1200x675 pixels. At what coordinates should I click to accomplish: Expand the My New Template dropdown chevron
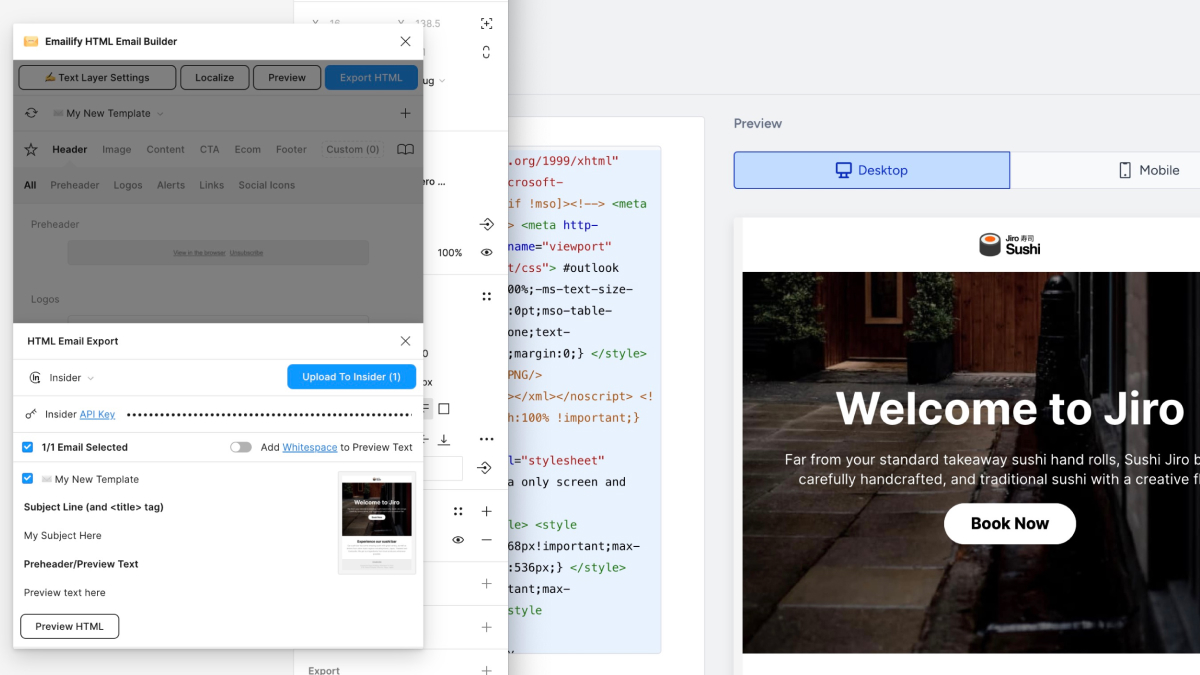pos(160,114)
